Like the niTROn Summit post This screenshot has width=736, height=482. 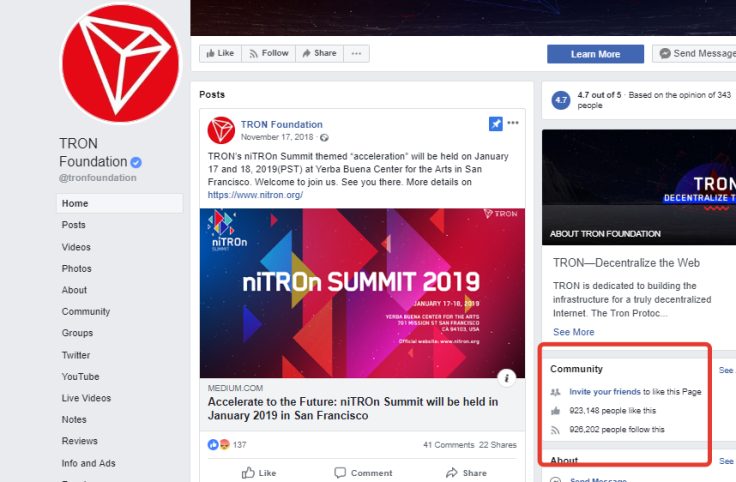259,473
